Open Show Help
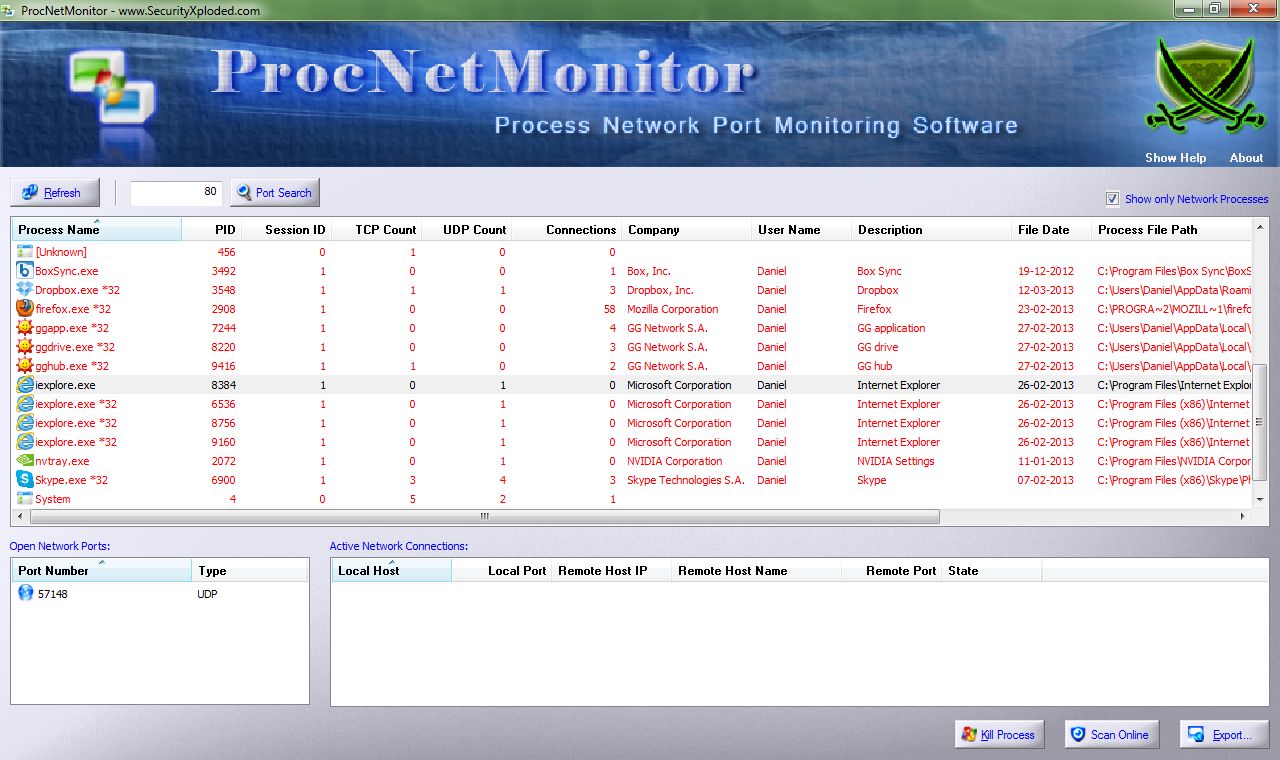The image size is (1280, 760). coord(1175,157)
